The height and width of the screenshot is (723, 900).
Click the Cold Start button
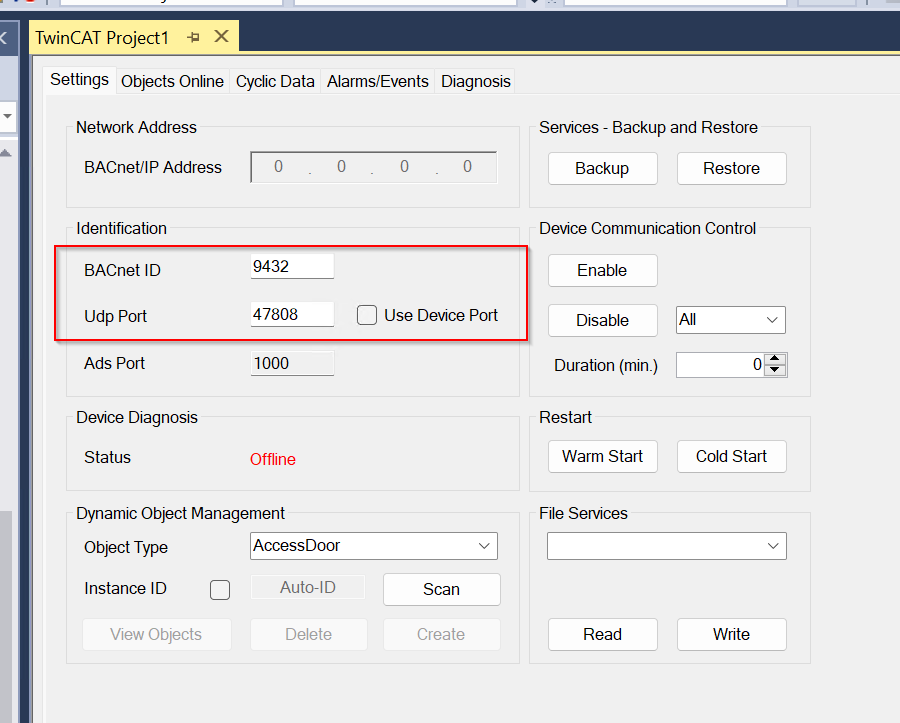tap(732, 457)
